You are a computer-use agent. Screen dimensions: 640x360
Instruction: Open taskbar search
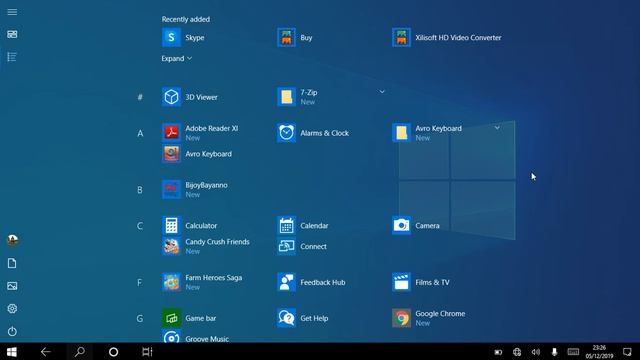pos(80,352)
